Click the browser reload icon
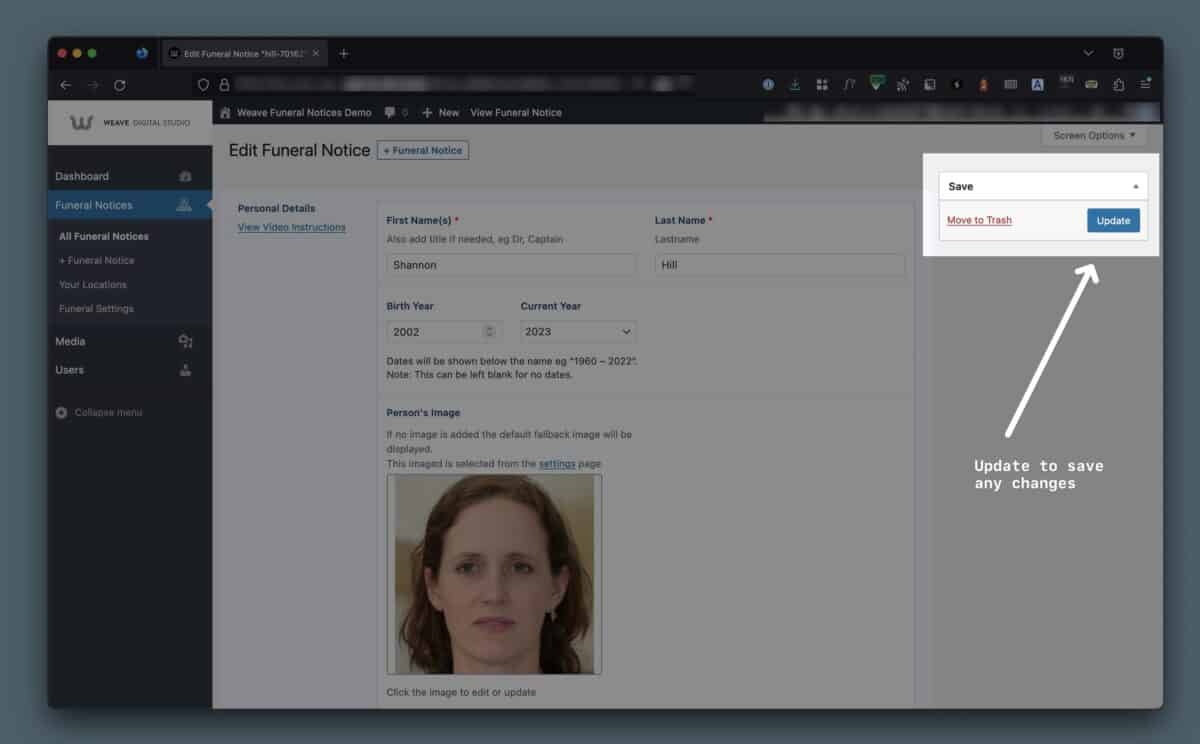The width and height of the screenshot is (1200, 744). (120, 85)
